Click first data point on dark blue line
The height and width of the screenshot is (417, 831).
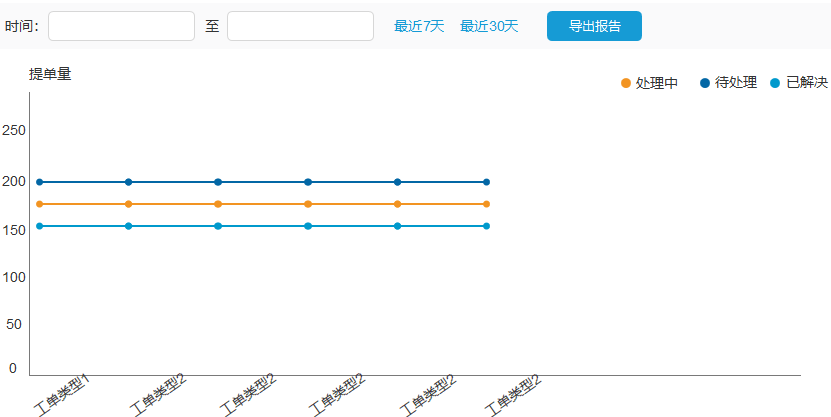[39, 182]
